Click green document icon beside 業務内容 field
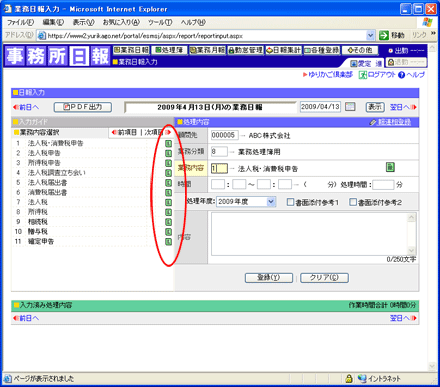The image size is (440, 387). (390, 167)
